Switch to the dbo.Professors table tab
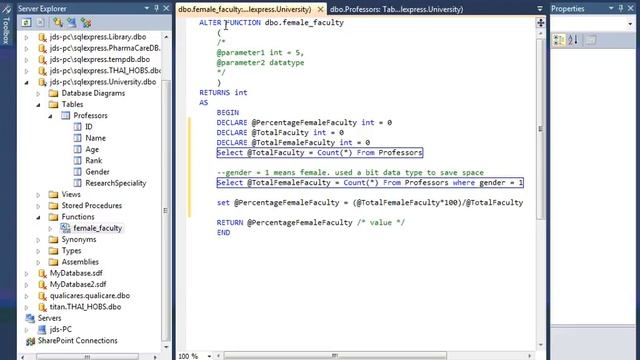640x360 pixels. tap(396, 9)
